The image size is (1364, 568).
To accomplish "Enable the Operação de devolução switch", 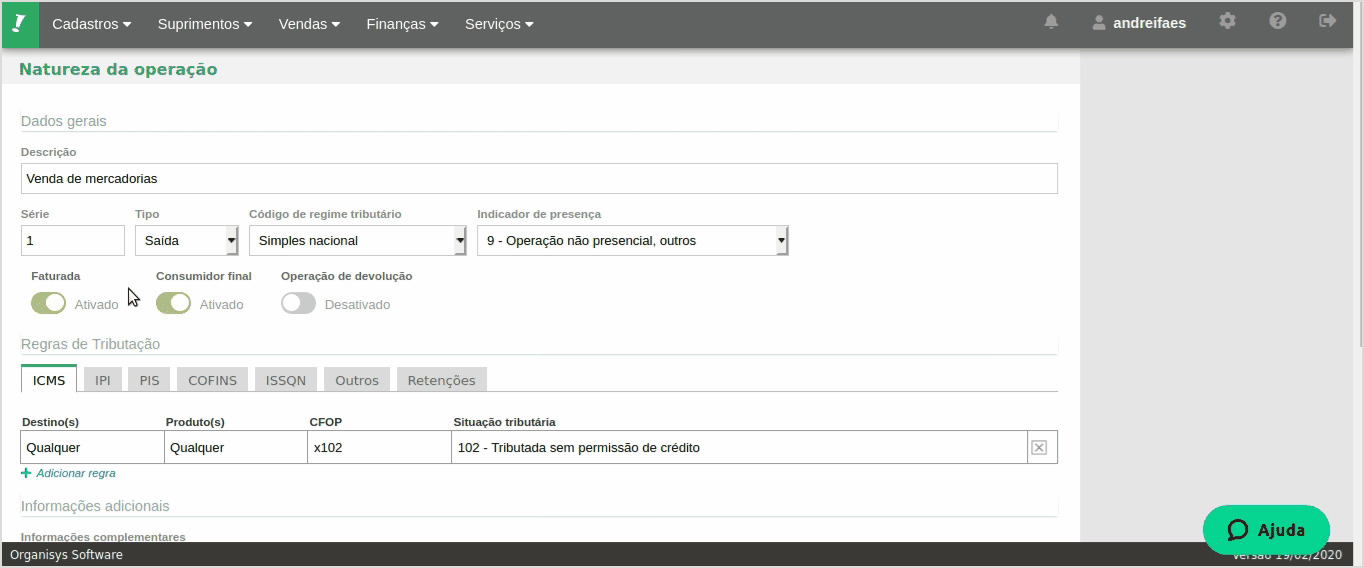I will (x=298, y=303).
